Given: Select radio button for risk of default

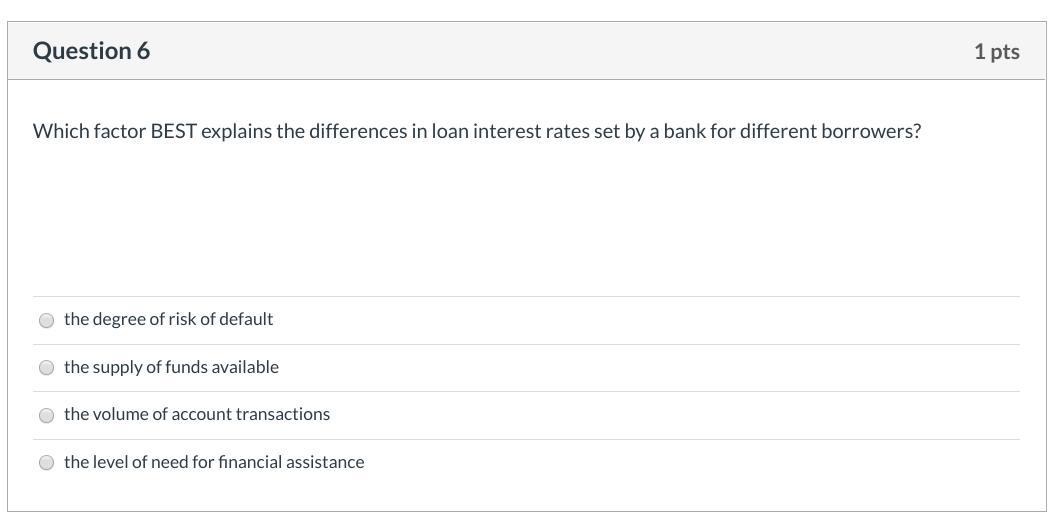Looking at the screenshot, I should 46,321.
